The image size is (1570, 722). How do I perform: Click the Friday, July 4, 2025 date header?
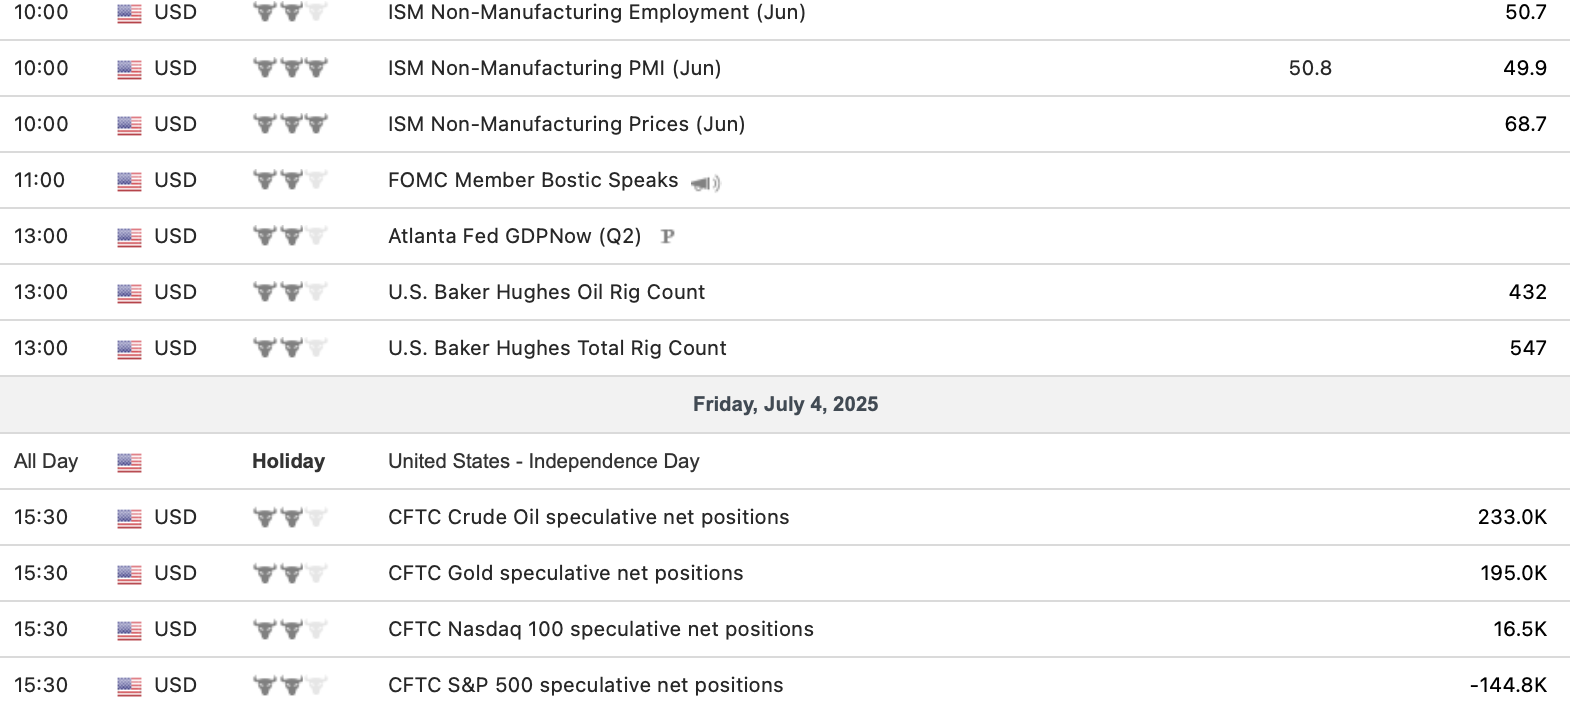(x=785, y=404)
